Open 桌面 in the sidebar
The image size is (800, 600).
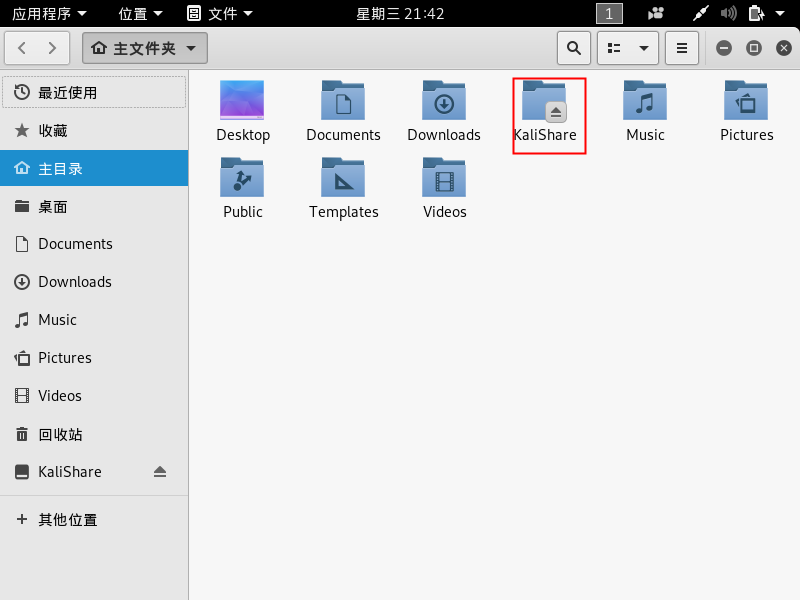click(x=94, y=207)
